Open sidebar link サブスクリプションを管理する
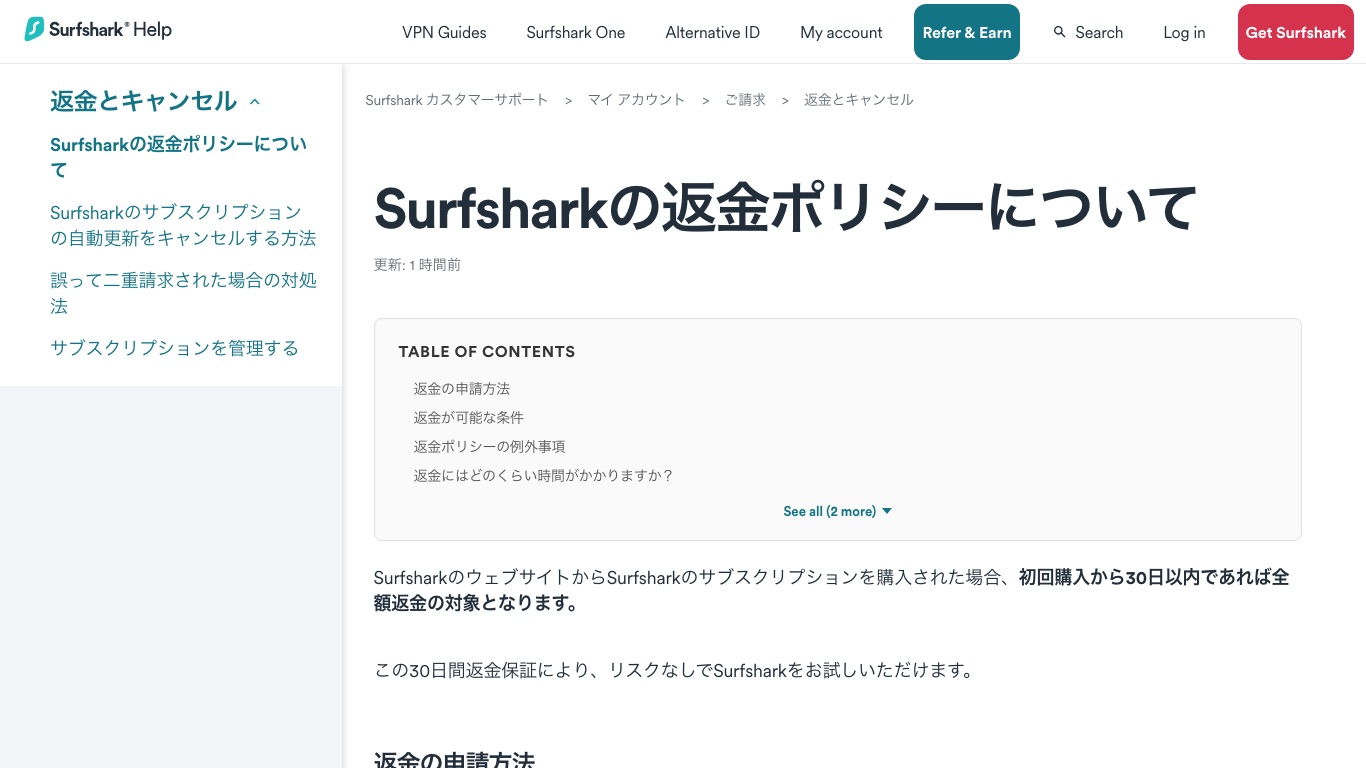Viewport: 1366px width, 768px height. [x=174, y=348]
